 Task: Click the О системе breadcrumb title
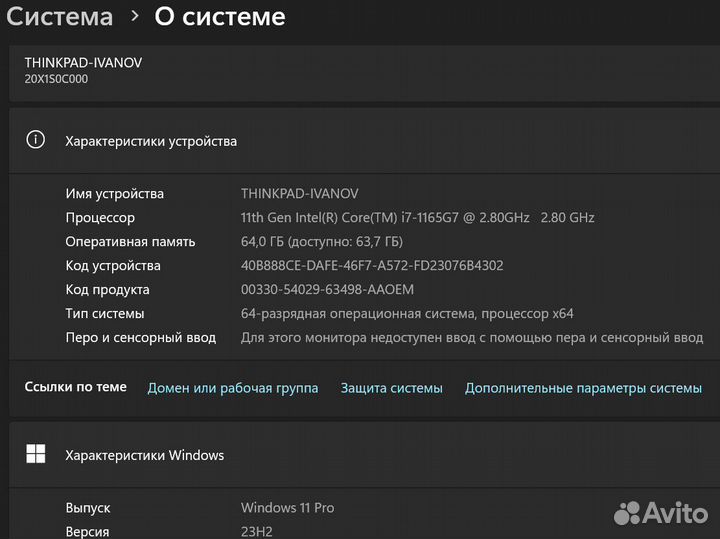219,17
